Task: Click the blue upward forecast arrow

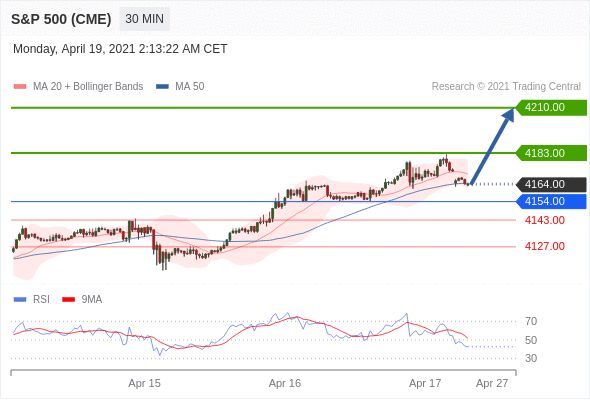Action: point(492,146)
